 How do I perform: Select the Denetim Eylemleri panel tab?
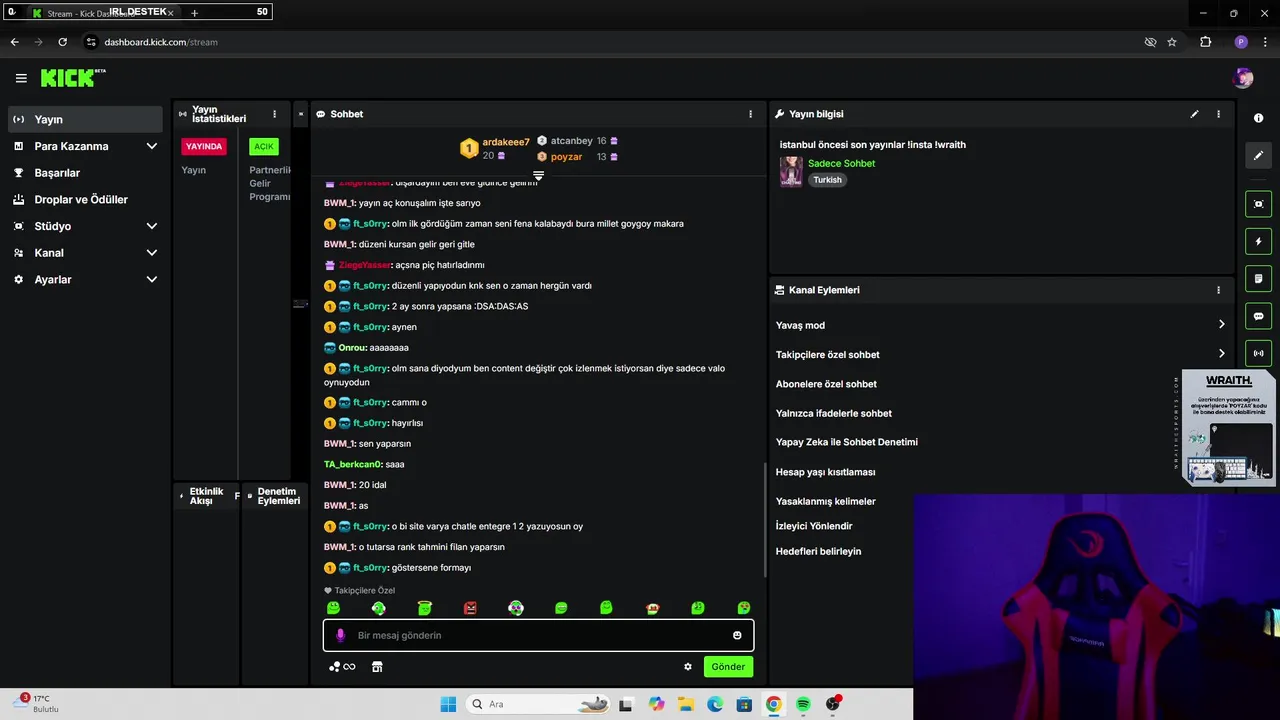point(277,496)
